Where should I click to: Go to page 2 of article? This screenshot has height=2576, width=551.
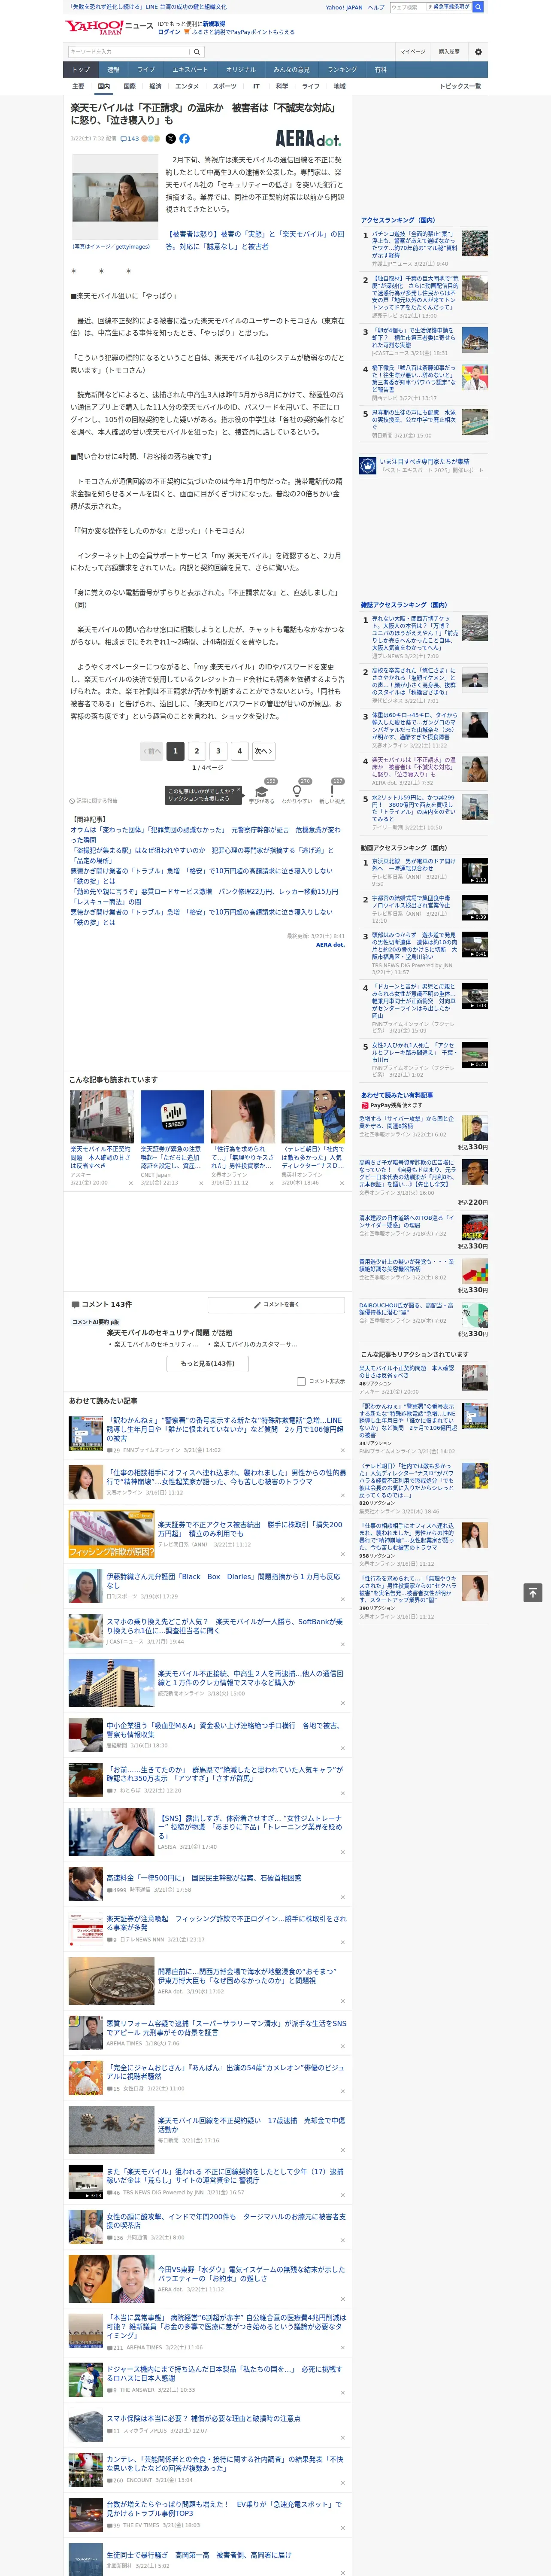196,751
